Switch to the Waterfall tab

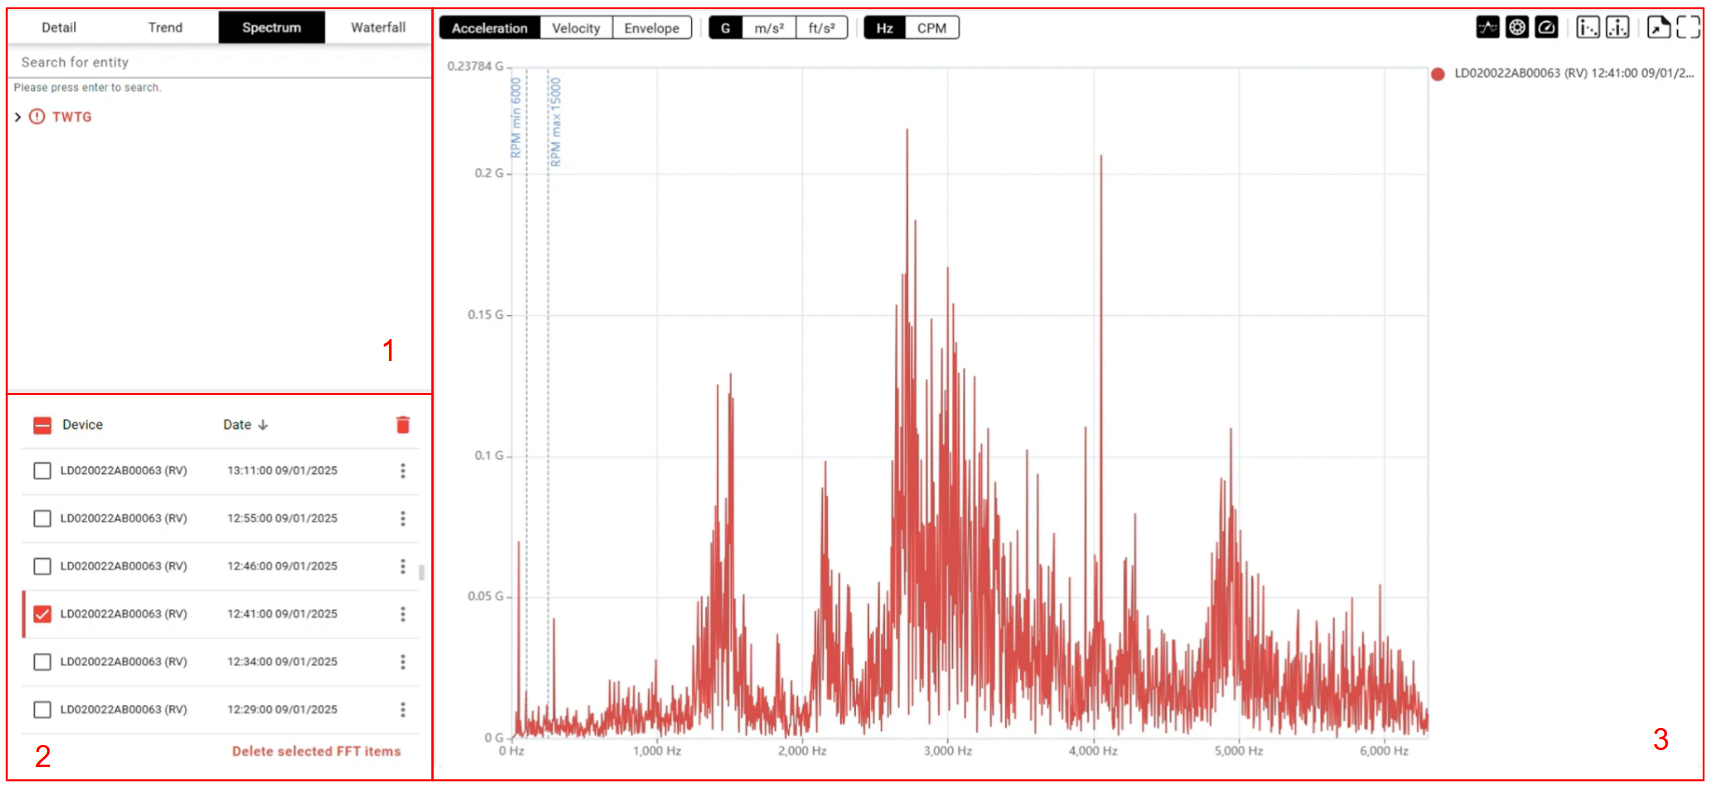point(378,28)
